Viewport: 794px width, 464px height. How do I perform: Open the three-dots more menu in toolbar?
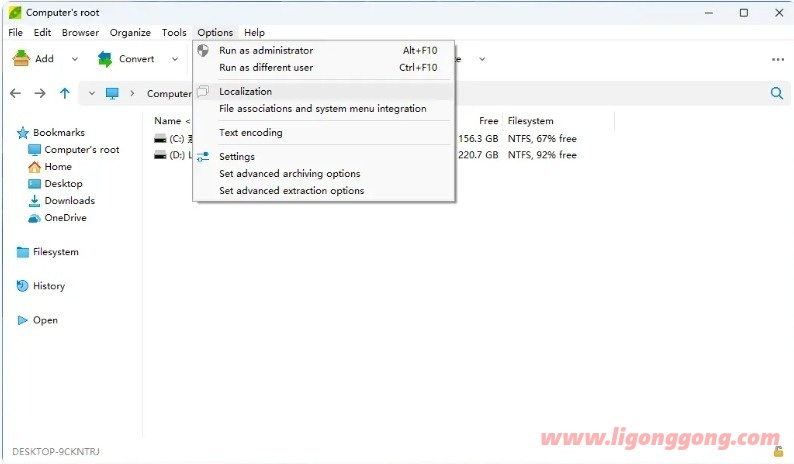(777, 59)
